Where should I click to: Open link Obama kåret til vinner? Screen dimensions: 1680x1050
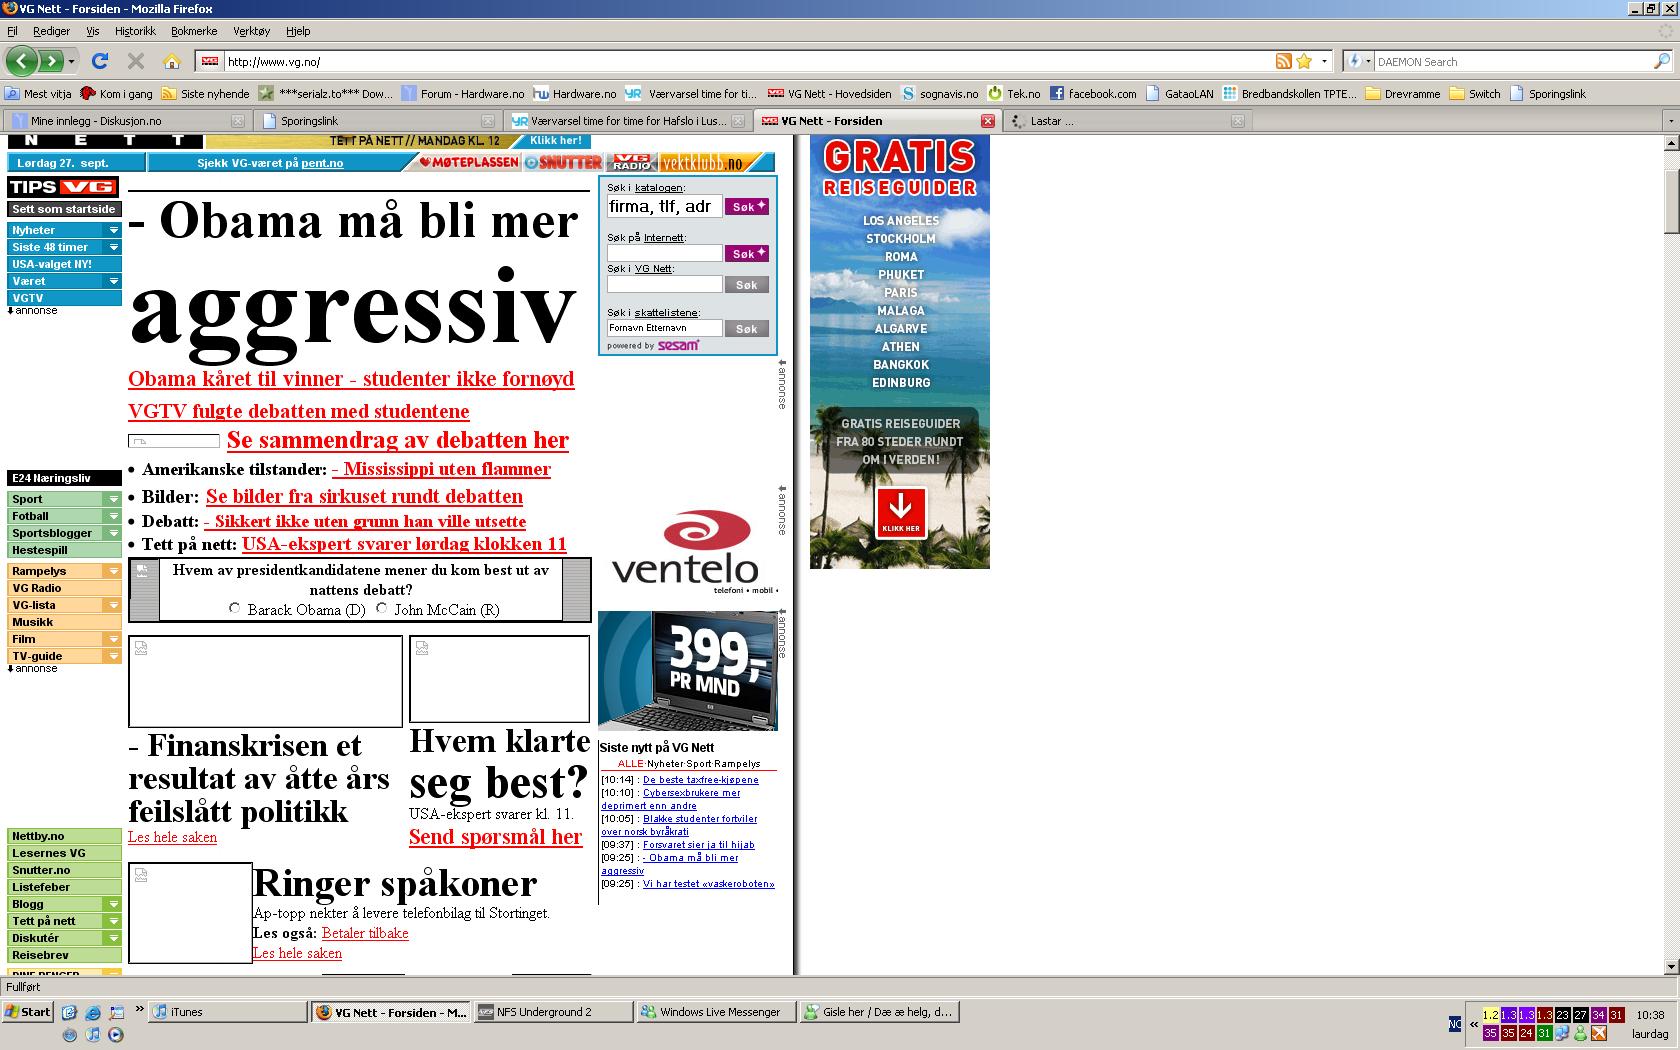pyautogui.click(x=351, y=379)
